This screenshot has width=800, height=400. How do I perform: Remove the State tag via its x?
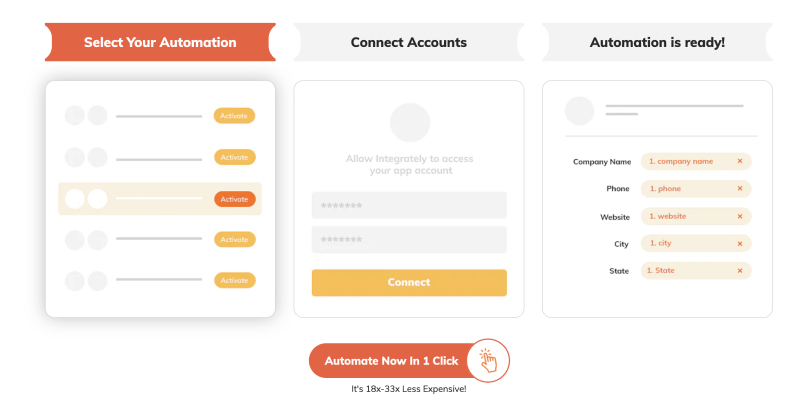coord(740,270)
